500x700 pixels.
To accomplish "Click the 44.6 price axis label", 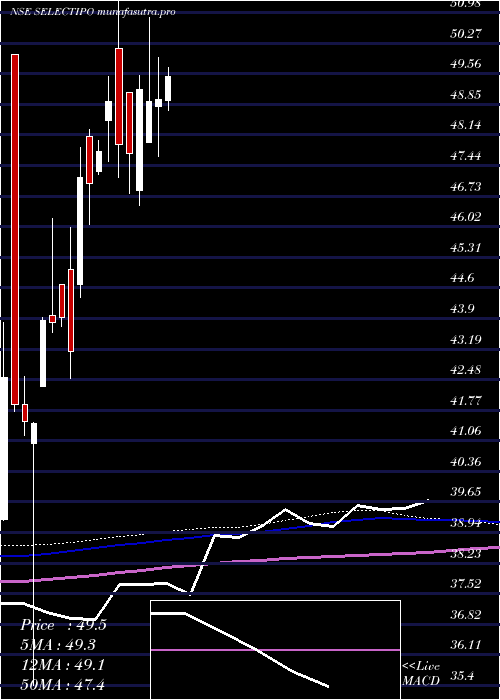I will click(462, 279).
